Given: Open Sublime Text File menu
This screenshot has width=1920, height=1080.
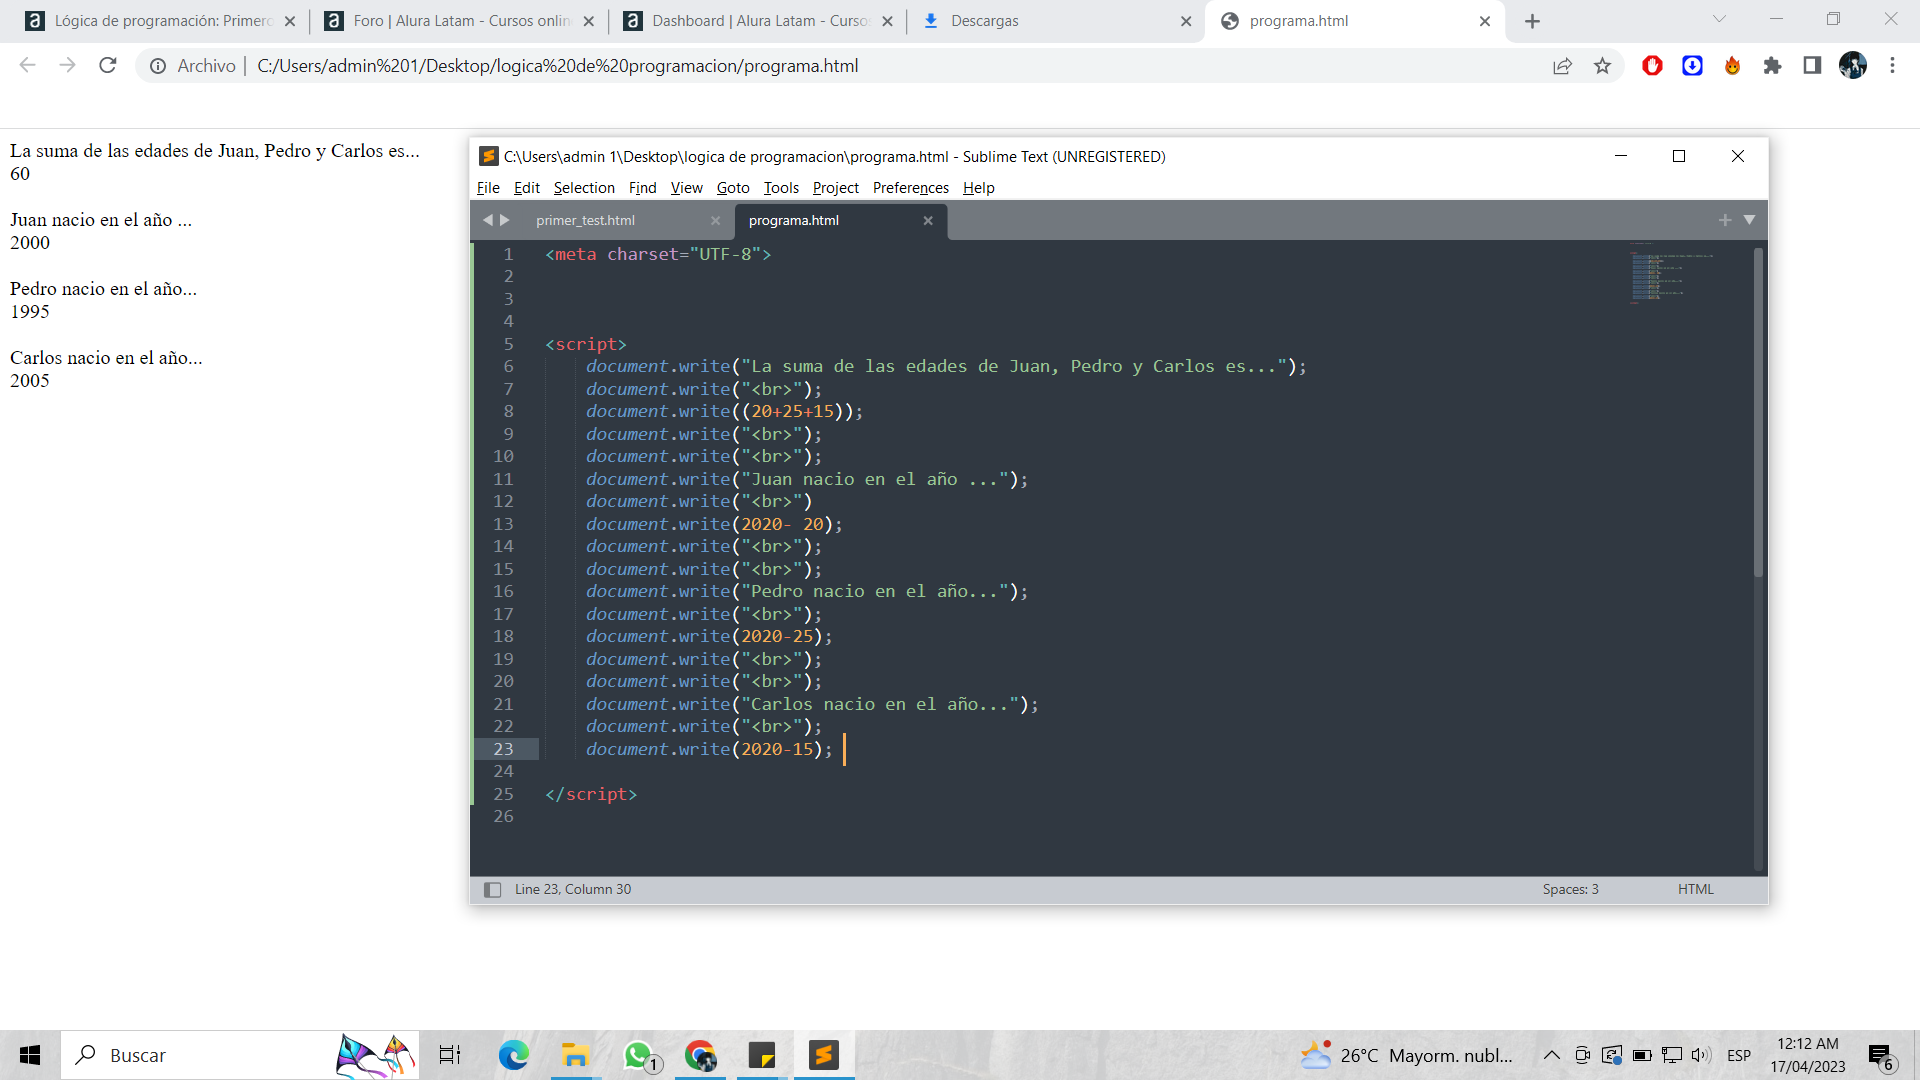Looking at the screenshot, I should pos(488,188).
